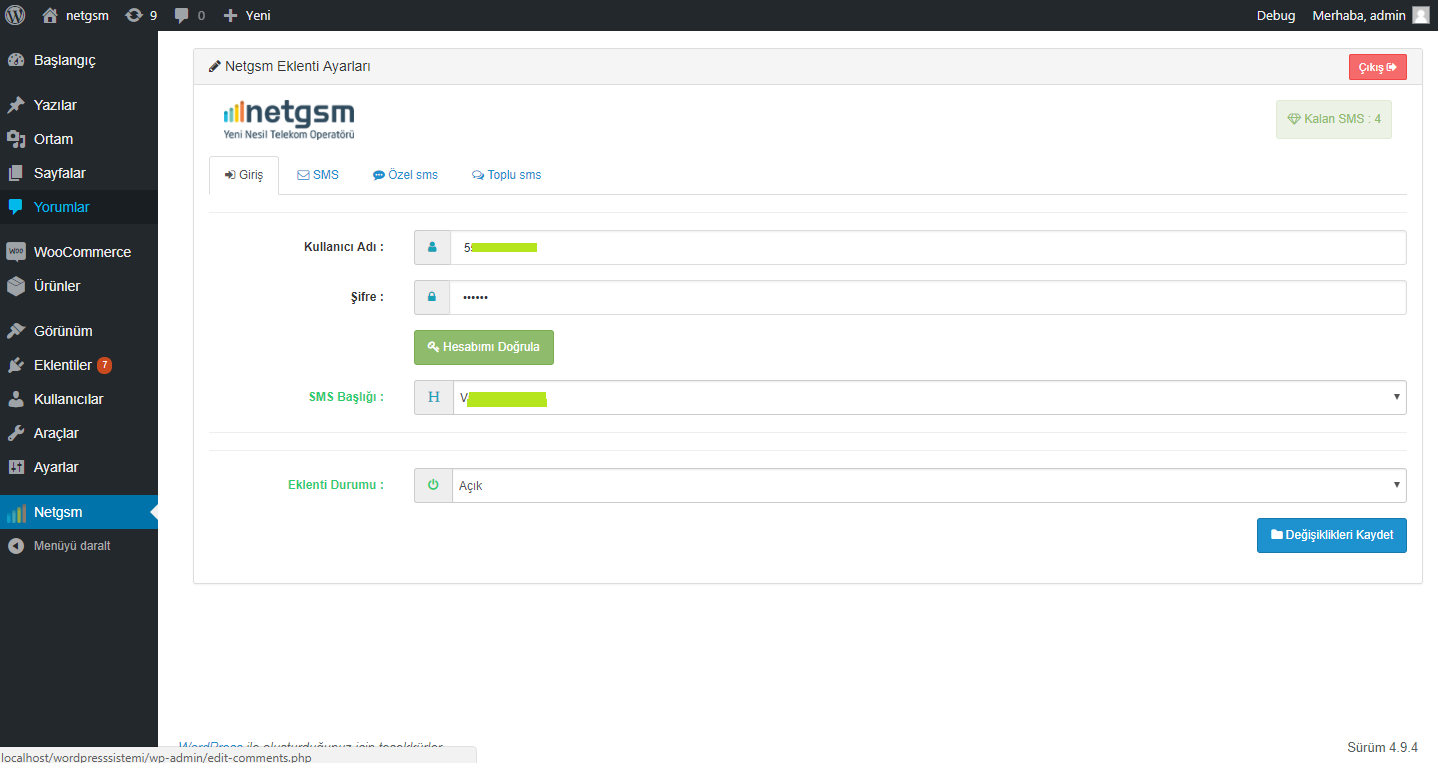Open the Eklenti Durumu dropdown
Screen dimensions: 1438x763
point(928,485)
